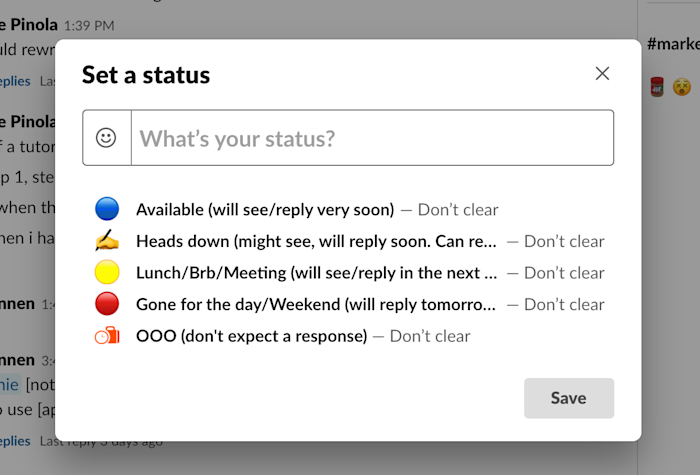Select Heads down status text
The height and width of the screenshot is (475, 700).
315,241
